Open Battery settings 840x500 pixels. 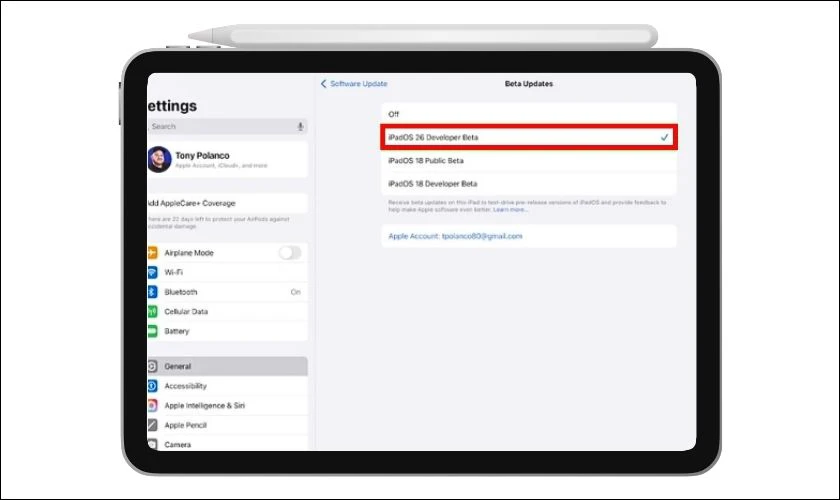227,331
